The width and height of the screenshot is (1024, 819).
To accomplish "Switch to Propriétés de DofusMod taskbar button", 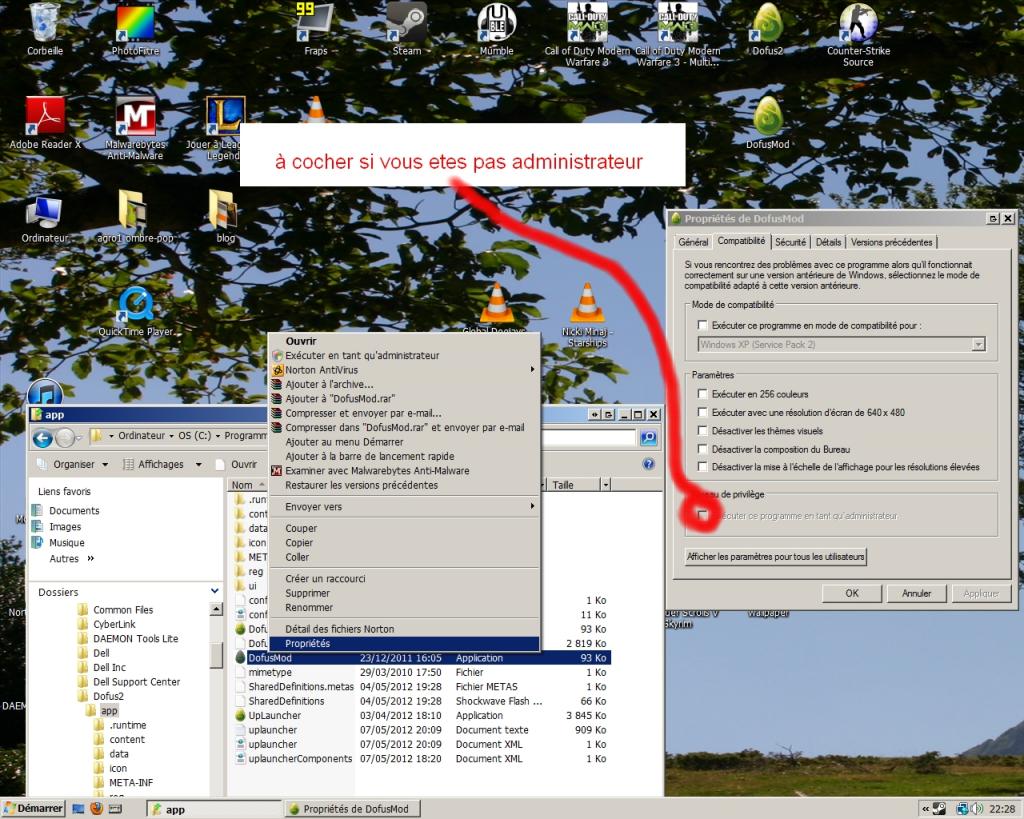I will click(x=353, y=809).
